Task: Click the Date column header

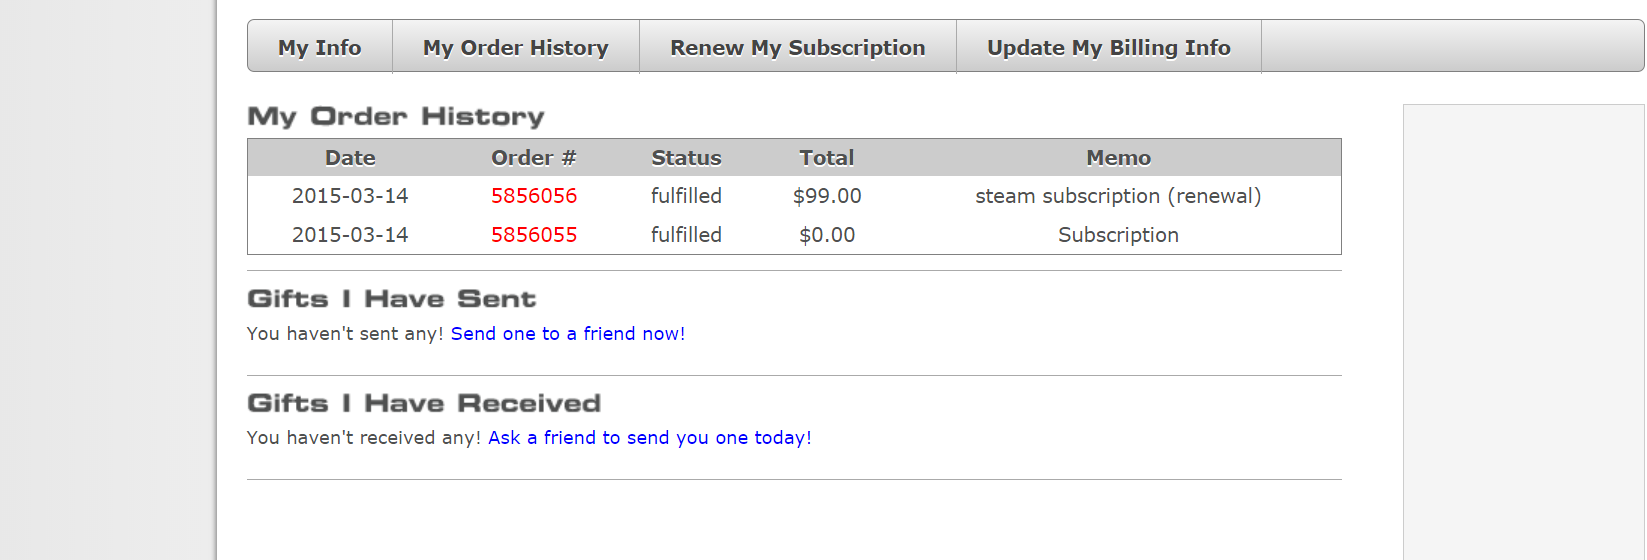Action: (x=350, y=158)
